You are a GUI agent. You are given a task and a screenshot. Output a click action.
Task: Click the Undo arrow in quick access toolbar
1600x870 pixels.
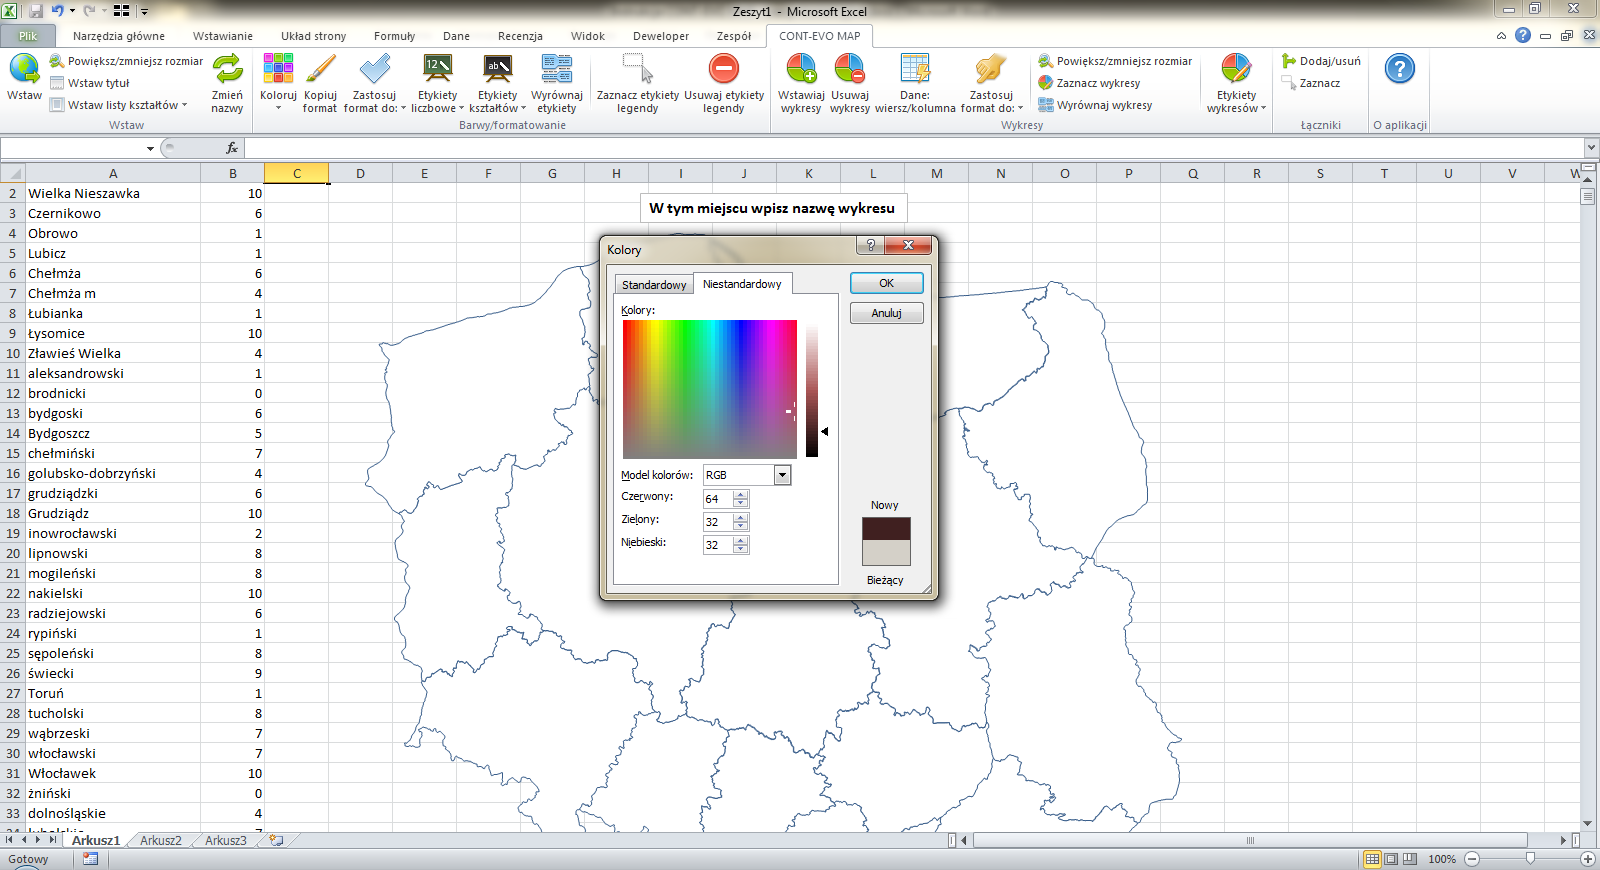(57, 11)
